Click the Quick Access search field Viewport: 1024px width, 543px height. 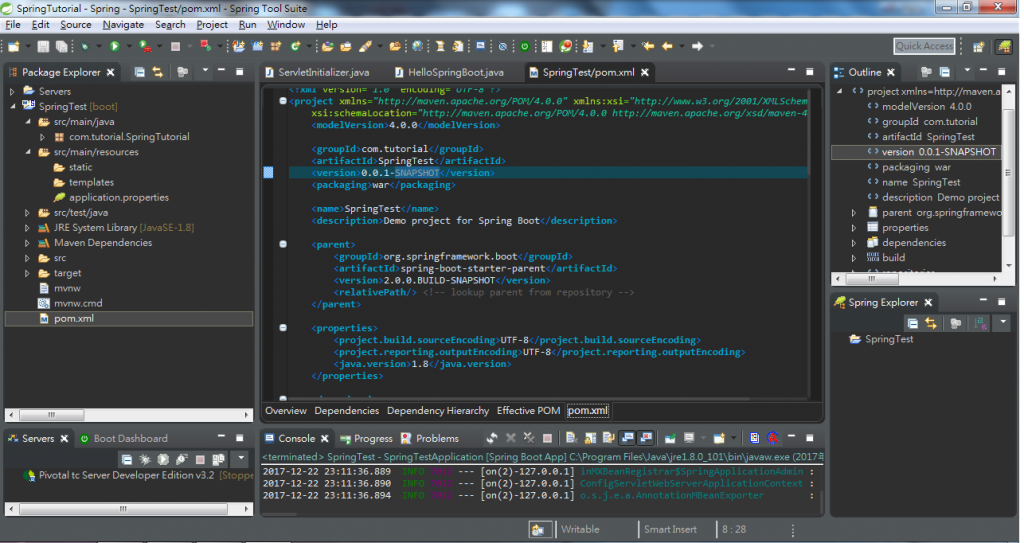[x=924, y=46]
